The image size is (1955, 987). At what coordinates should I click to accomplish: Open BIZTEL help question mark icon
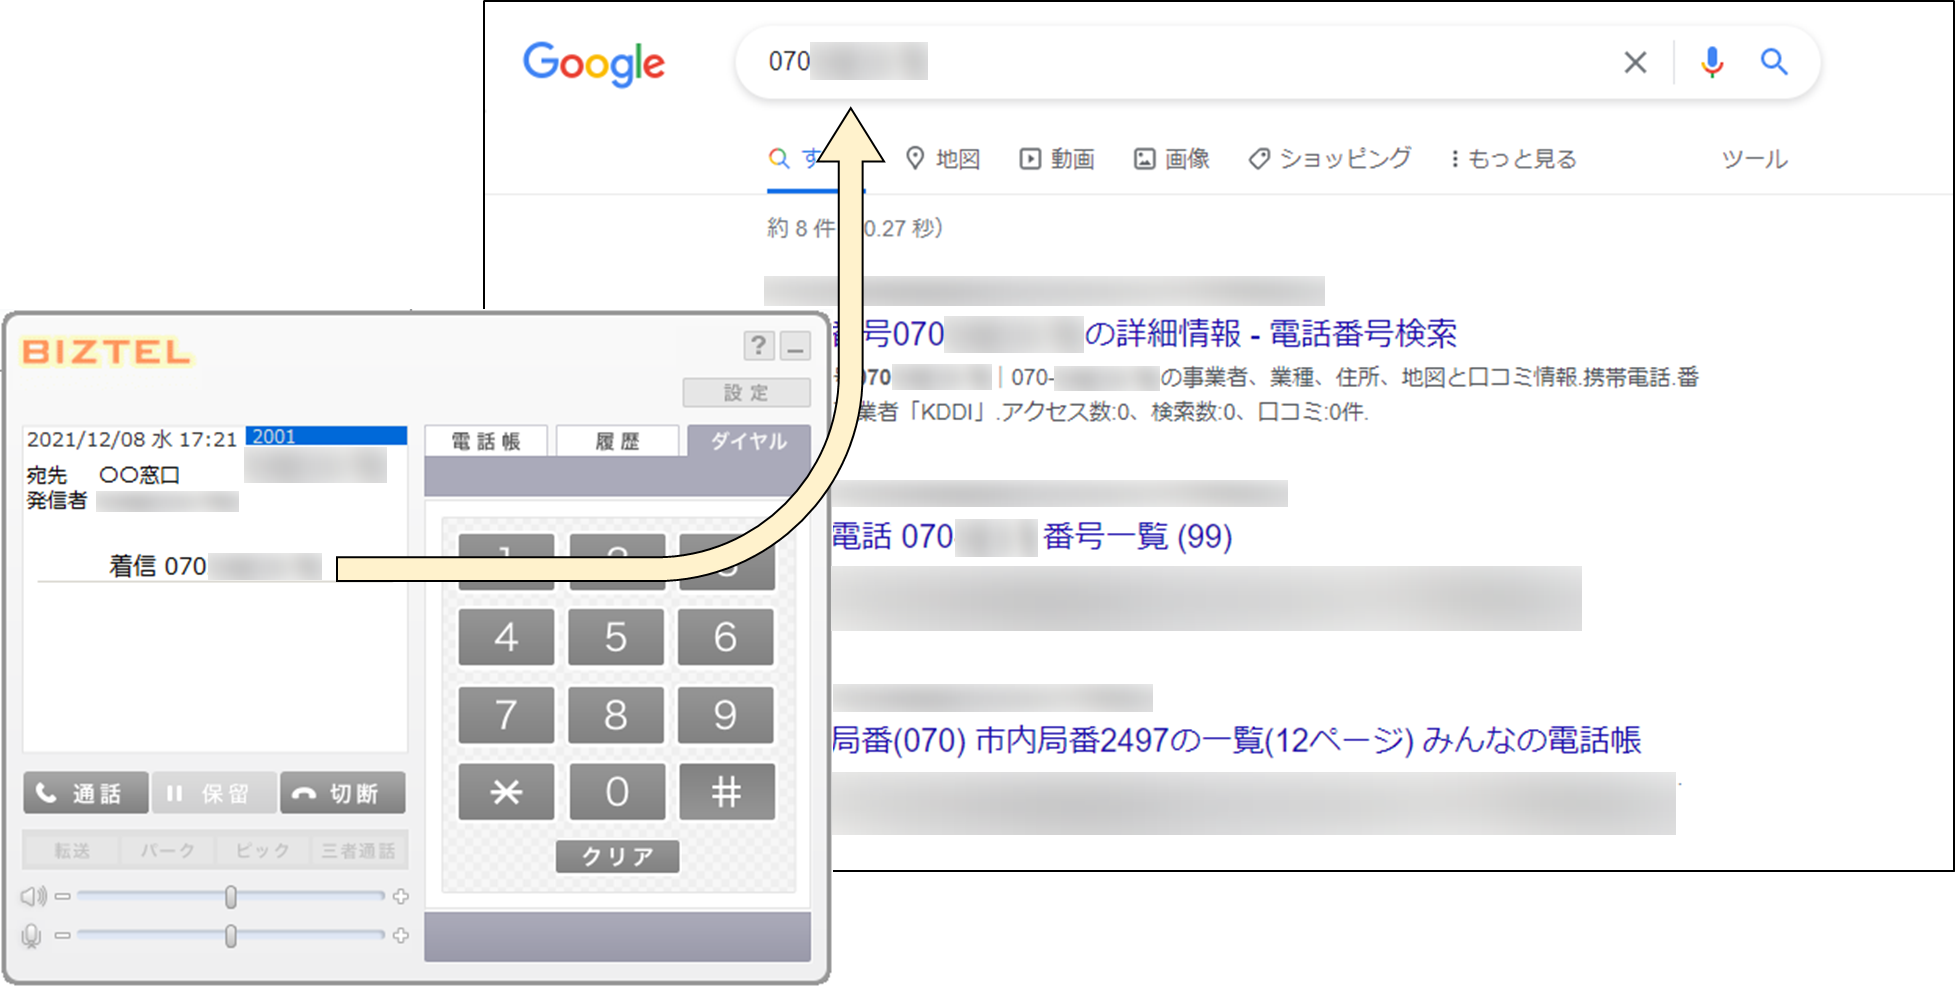coord(759,346)
